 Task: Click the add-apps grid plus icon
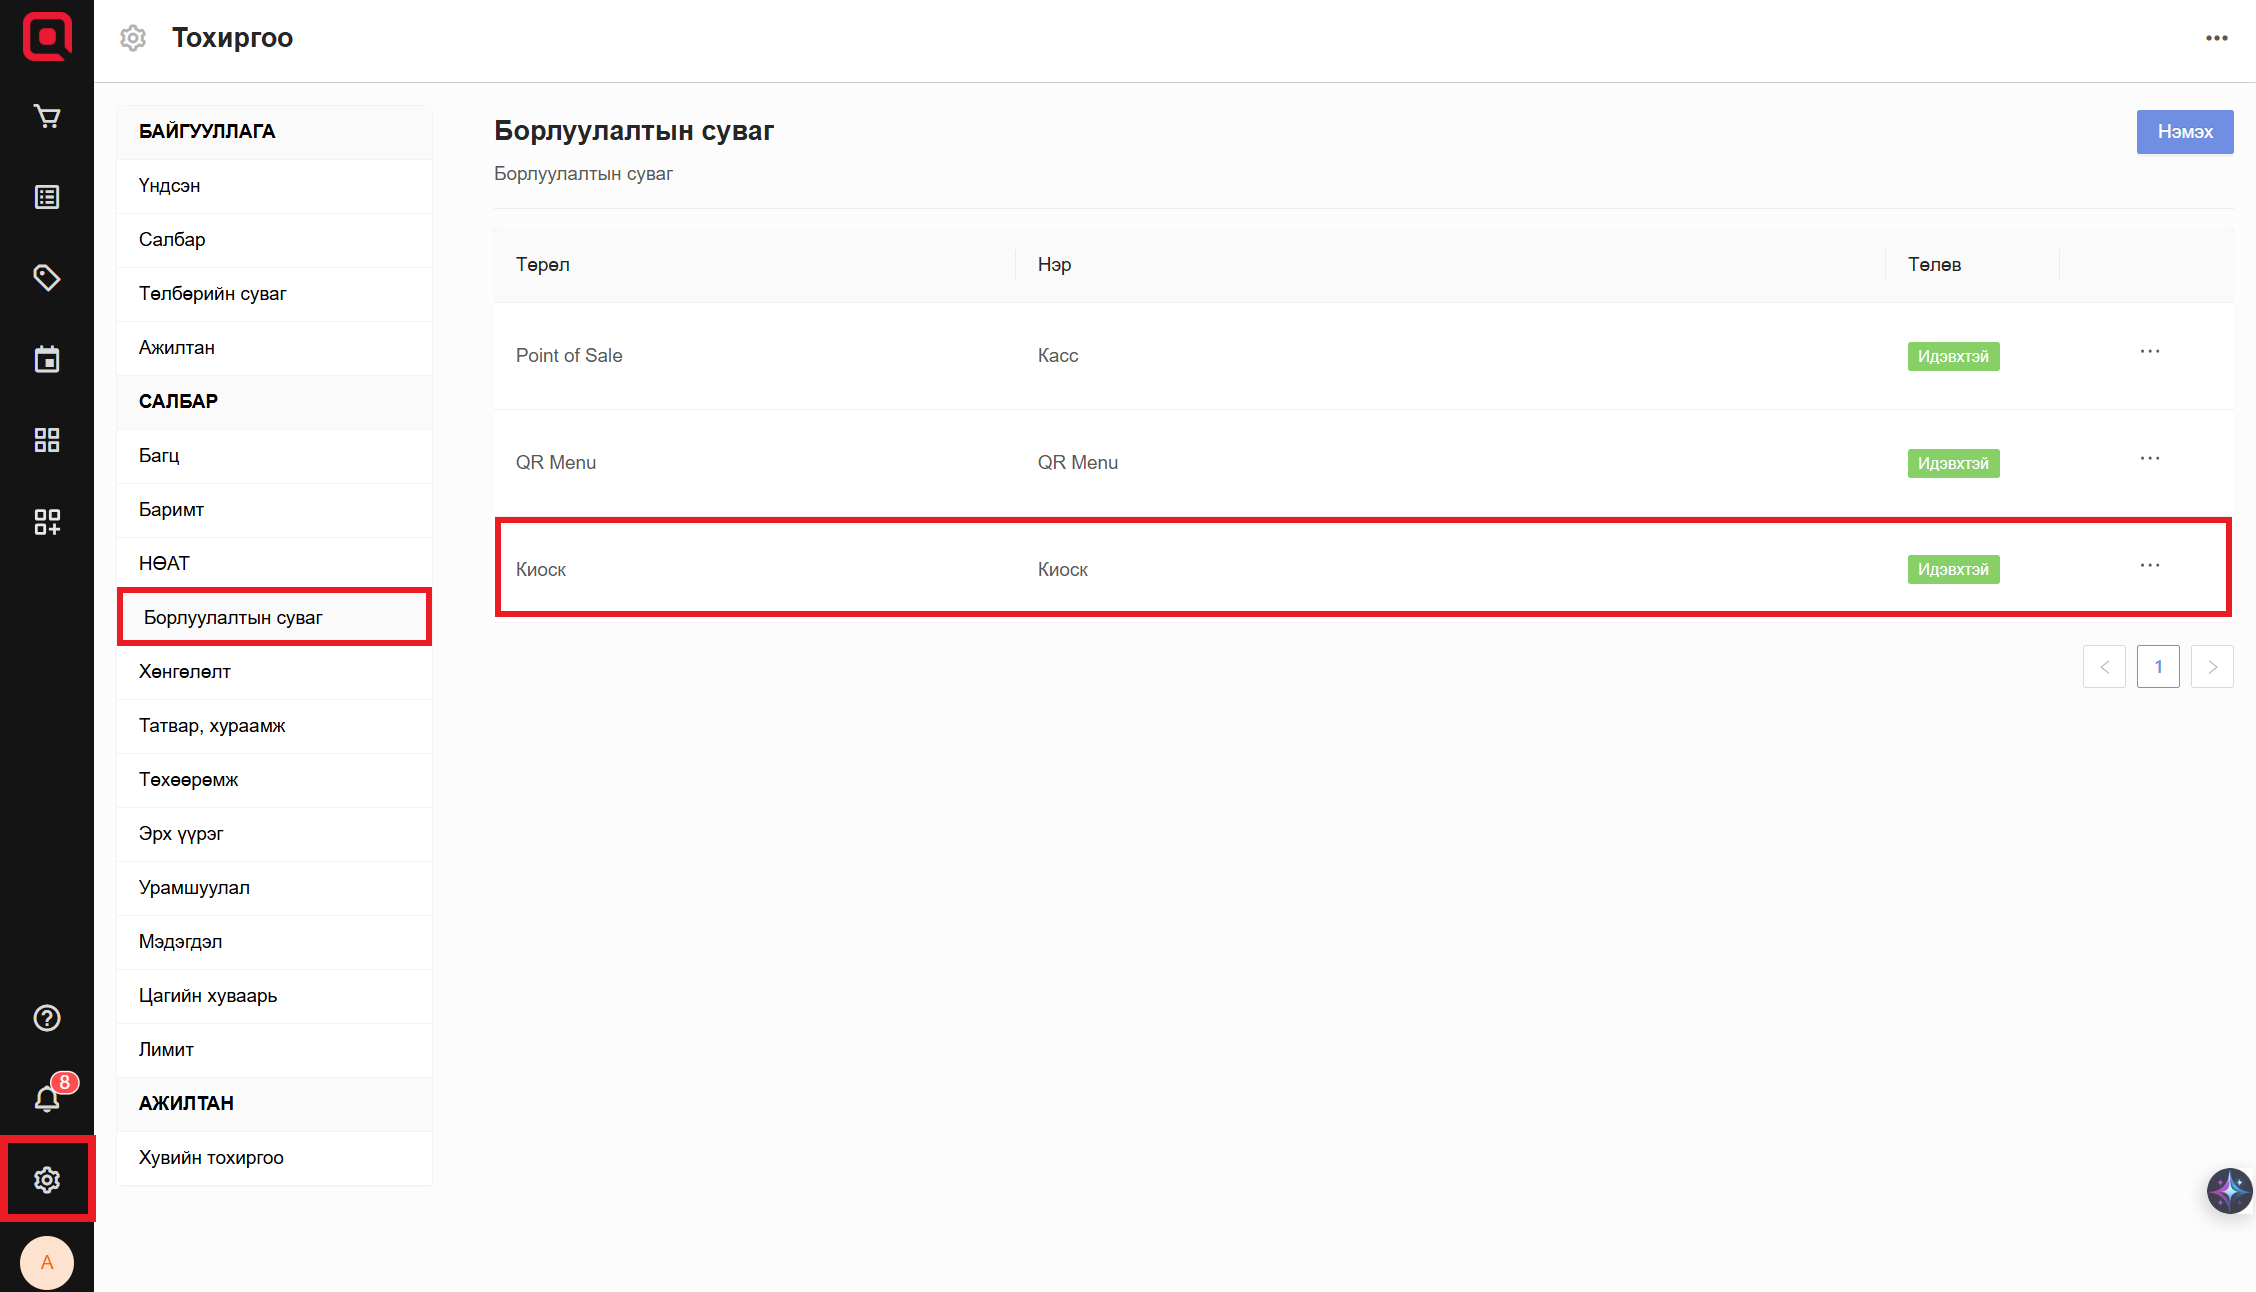(47, 521)
